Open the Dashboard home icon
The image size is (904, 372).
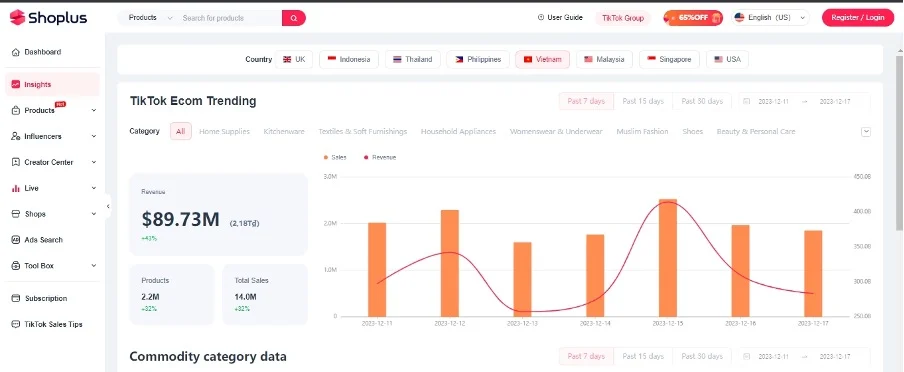click(16, 52)
